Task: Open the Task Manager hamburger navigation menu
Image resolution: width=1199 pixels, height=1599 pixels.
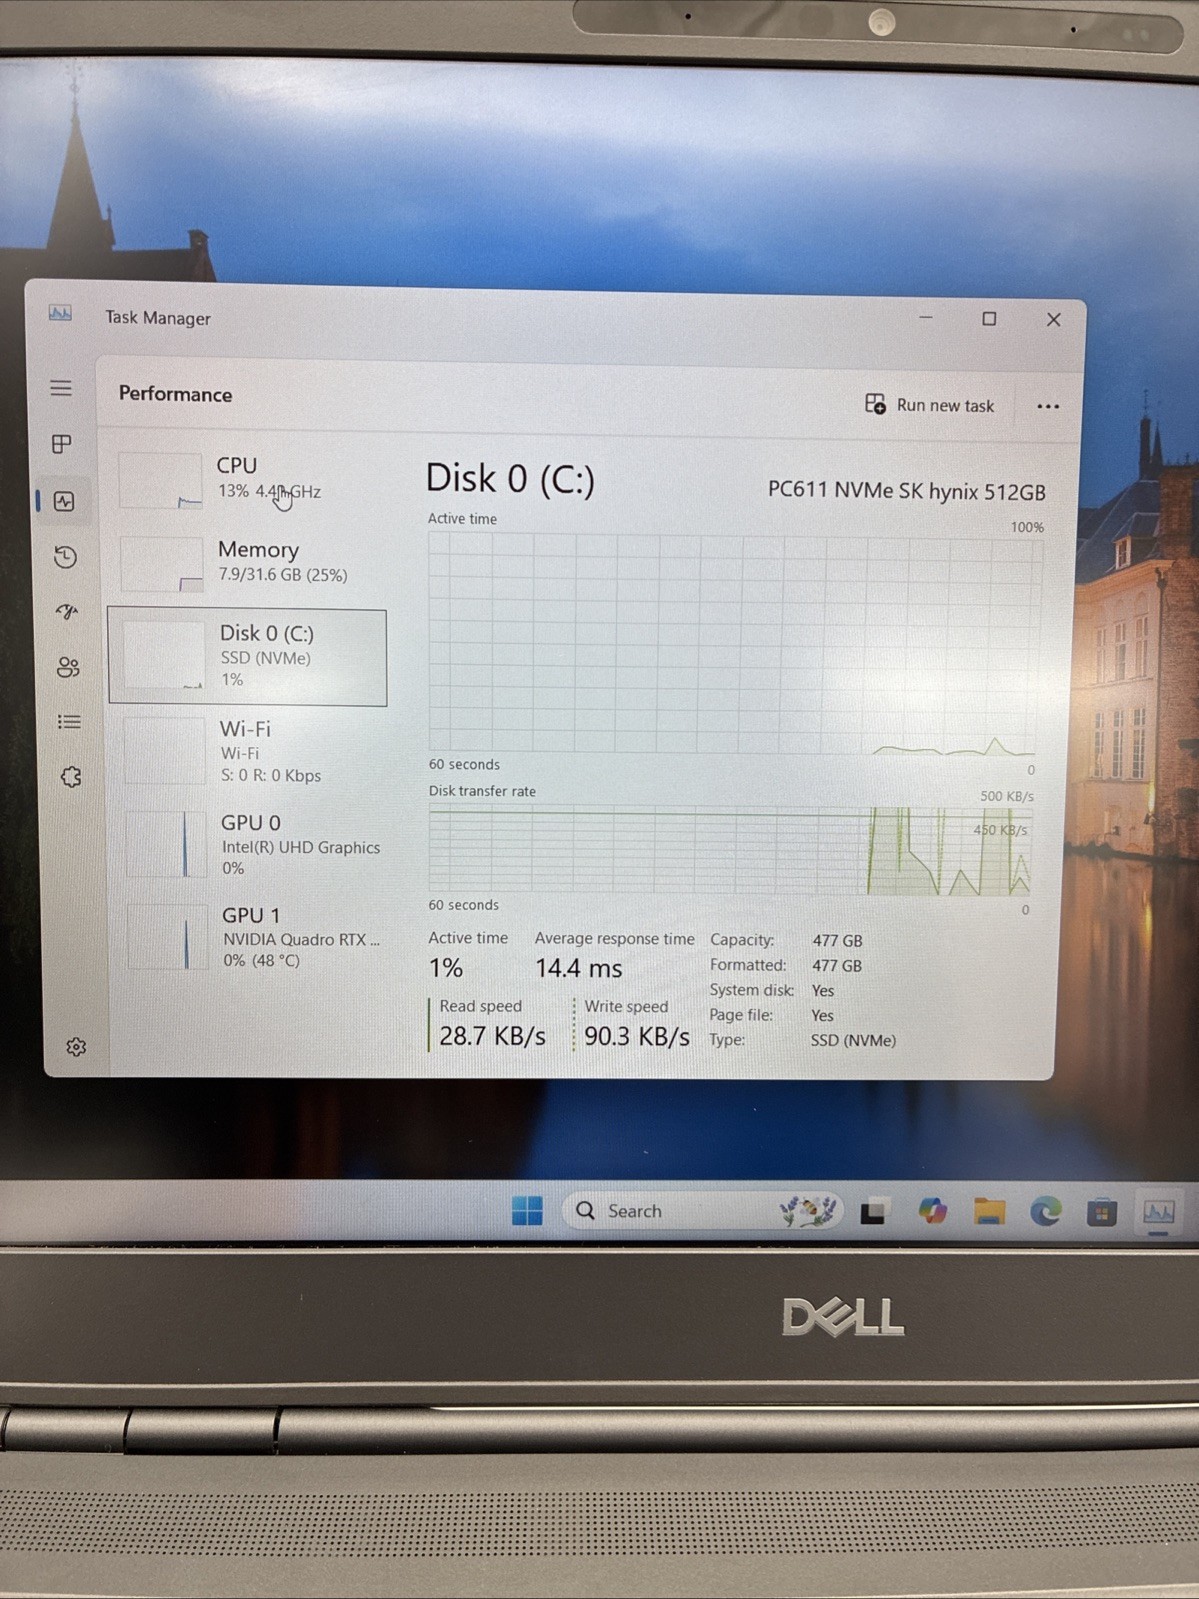Action: pos(61,388)
